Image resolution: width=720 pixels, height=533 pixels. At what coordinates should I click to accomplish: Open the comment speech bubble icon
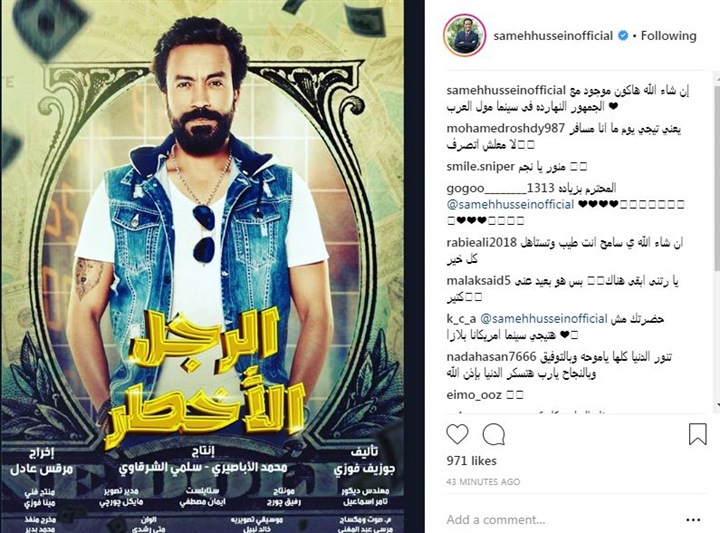(x=494, y=434)
